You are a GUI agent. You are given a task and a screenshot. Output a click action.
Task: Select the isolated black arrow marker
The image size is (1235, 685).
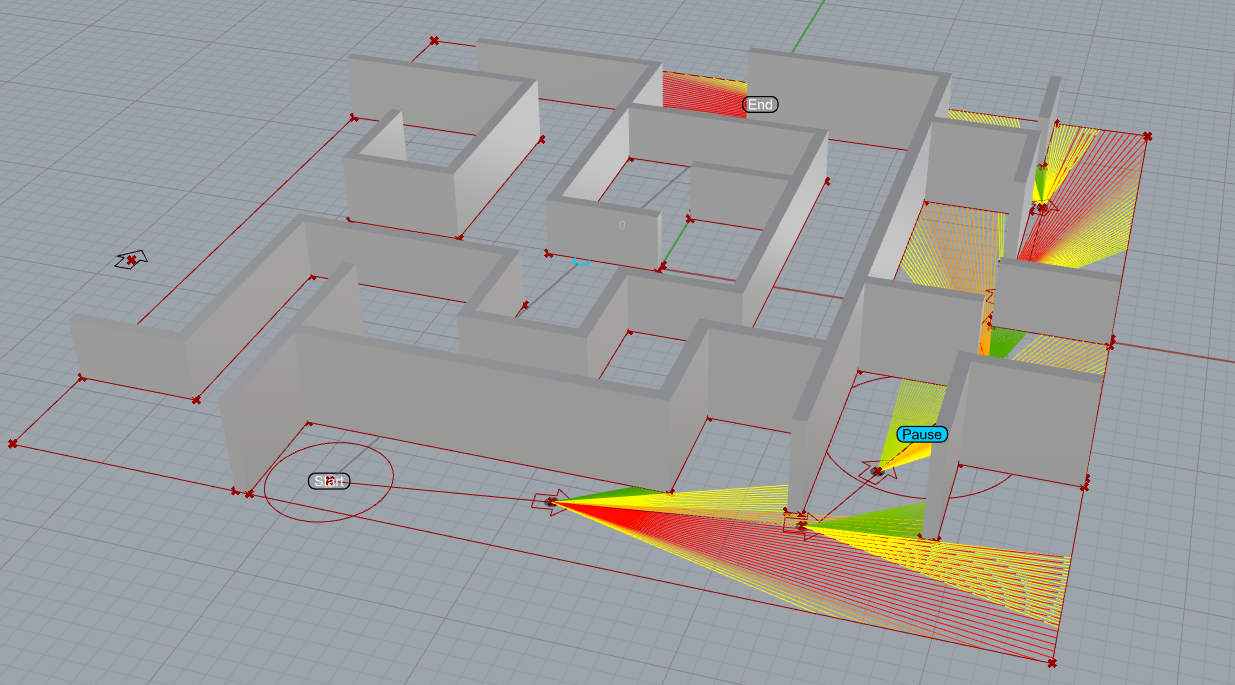(131, 260)
